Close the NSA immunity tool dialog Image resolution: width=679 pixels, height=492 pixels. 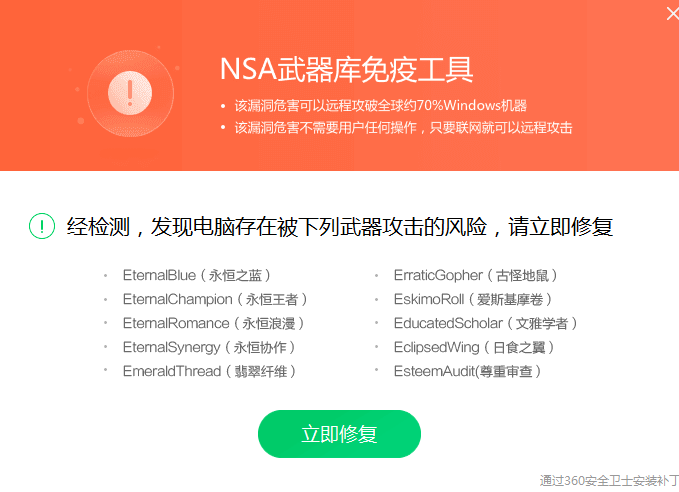673,14
